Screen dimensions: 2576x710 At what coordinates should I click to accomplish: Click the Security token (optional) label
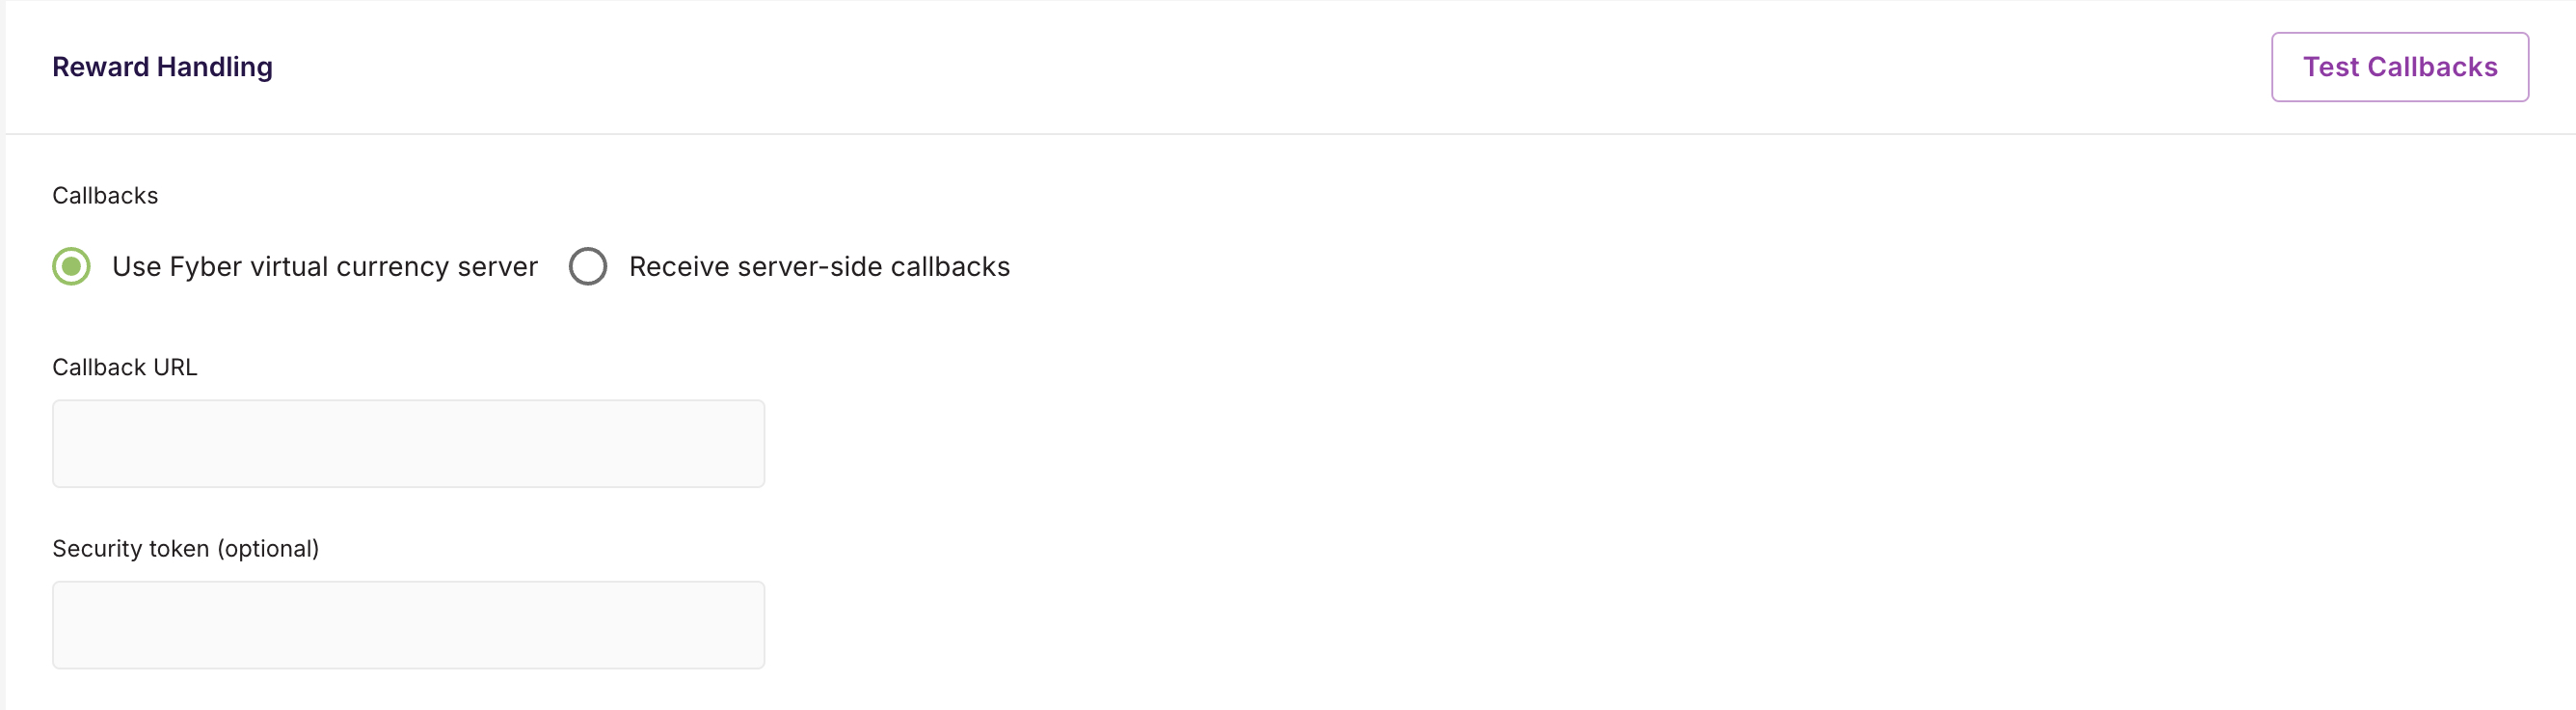click(x=186, y=549)
